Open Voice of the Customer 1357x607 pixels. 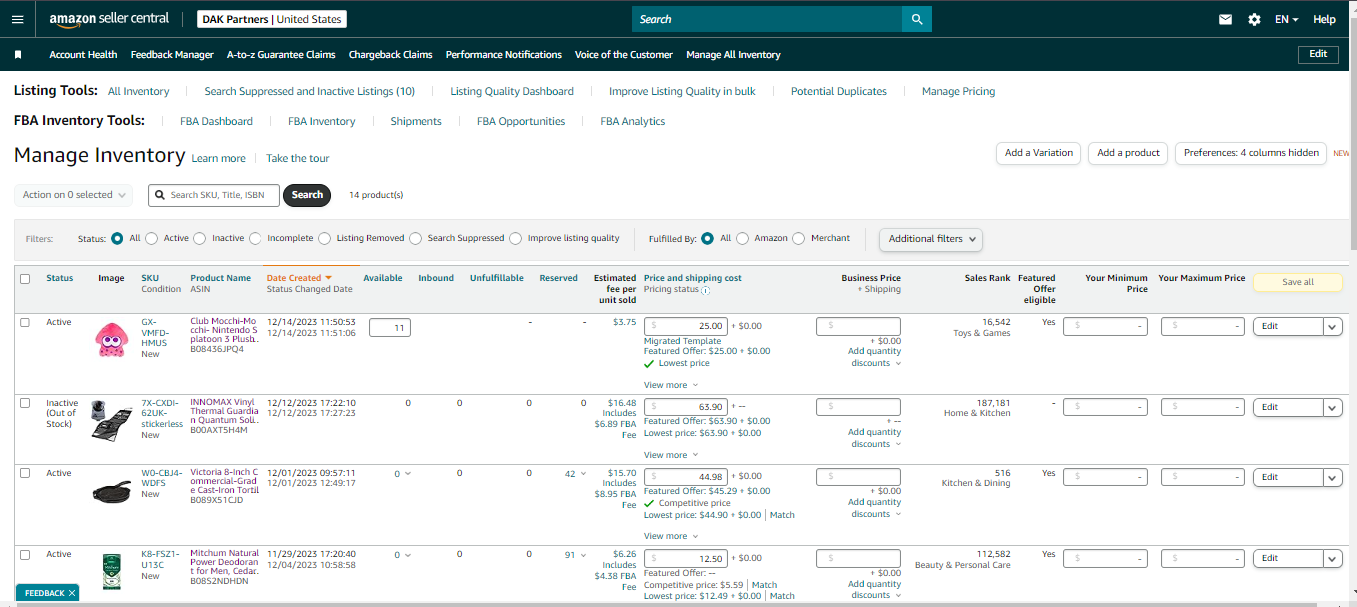(624, 55)
